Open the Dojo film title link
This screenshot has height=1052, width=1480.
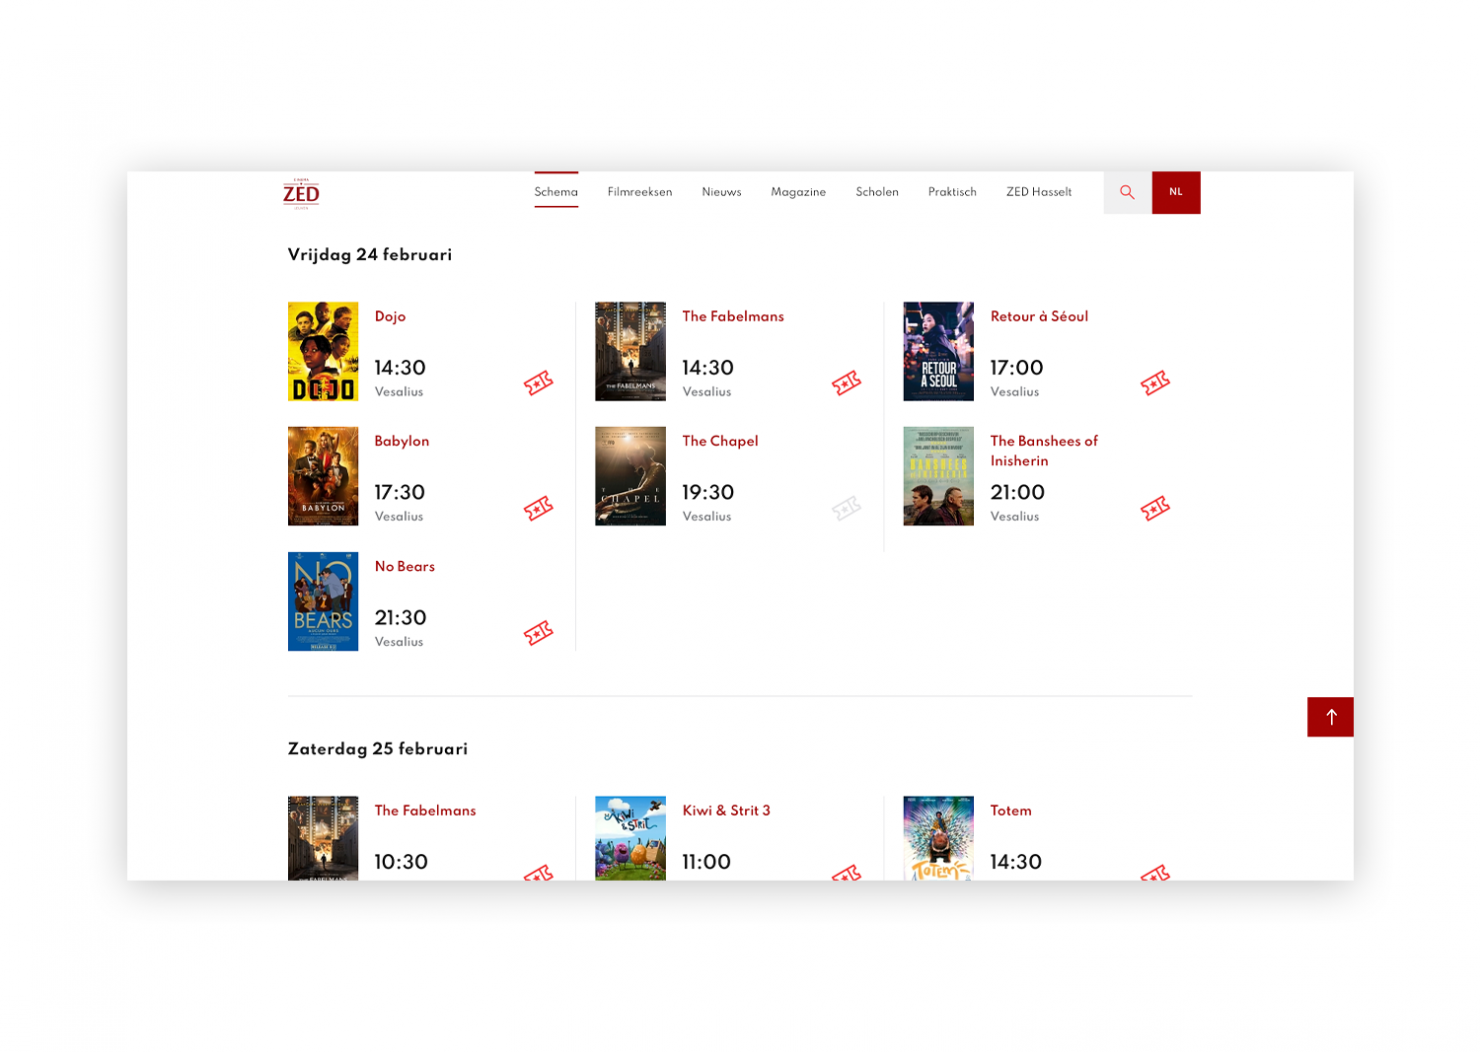click(x=390, y=316)
